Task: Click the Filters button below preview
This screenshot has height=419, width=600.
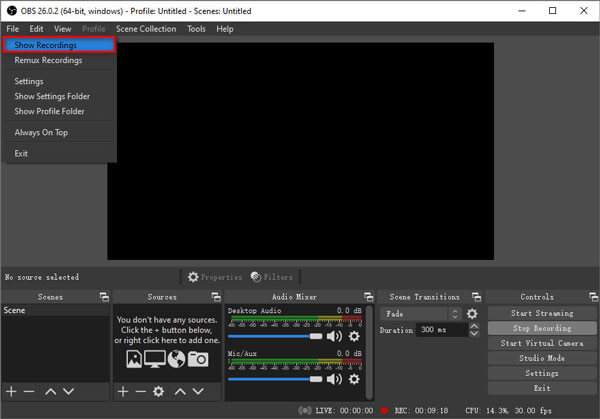Action: 272,277
